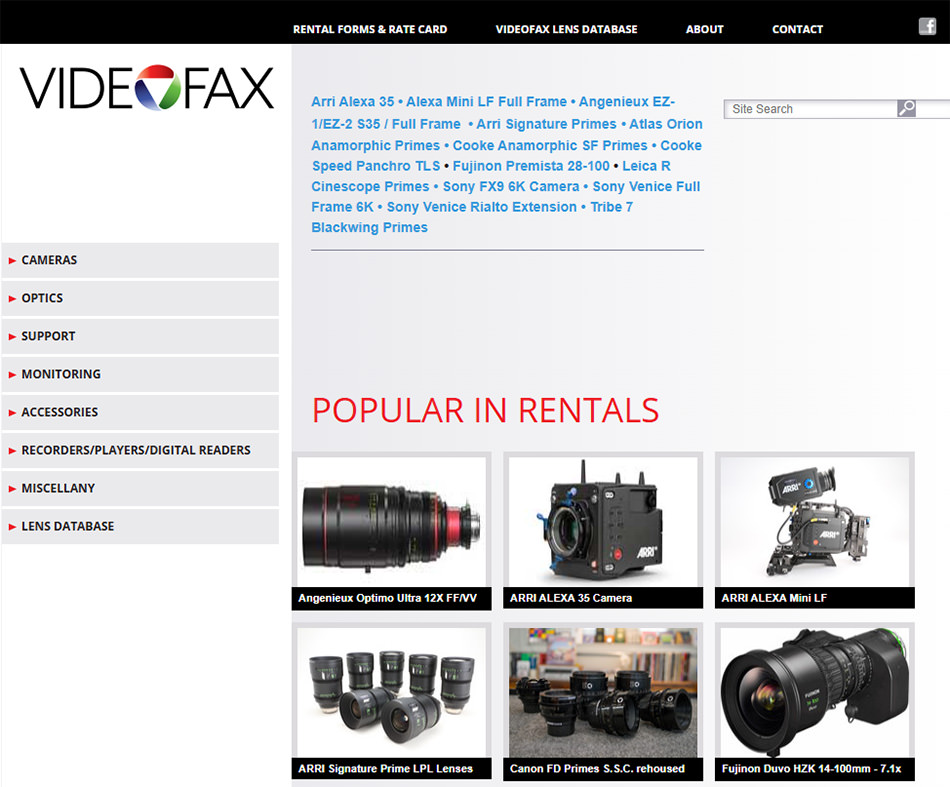Open the Videofax Lens Database menu
950x787 pixels.
pos(566,29)
